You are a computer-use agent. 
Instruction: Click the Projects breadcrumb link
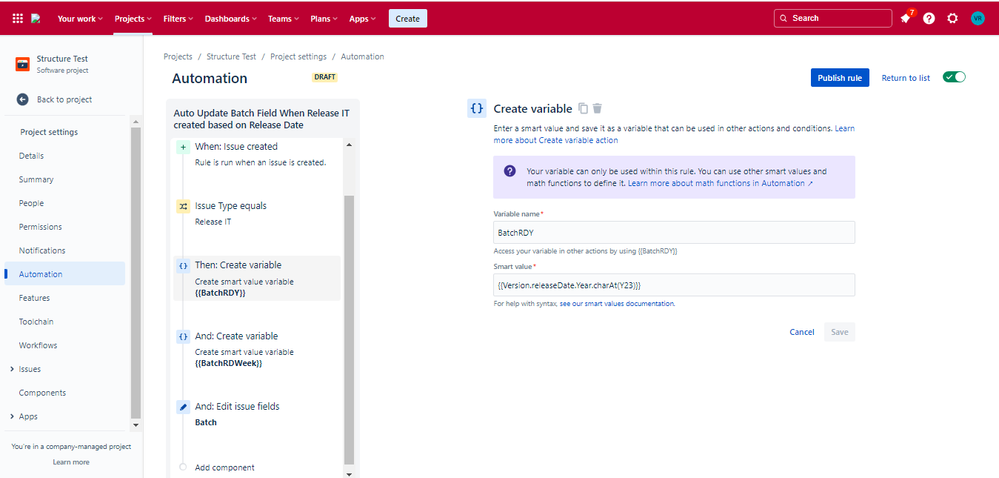tap(178, 57)
